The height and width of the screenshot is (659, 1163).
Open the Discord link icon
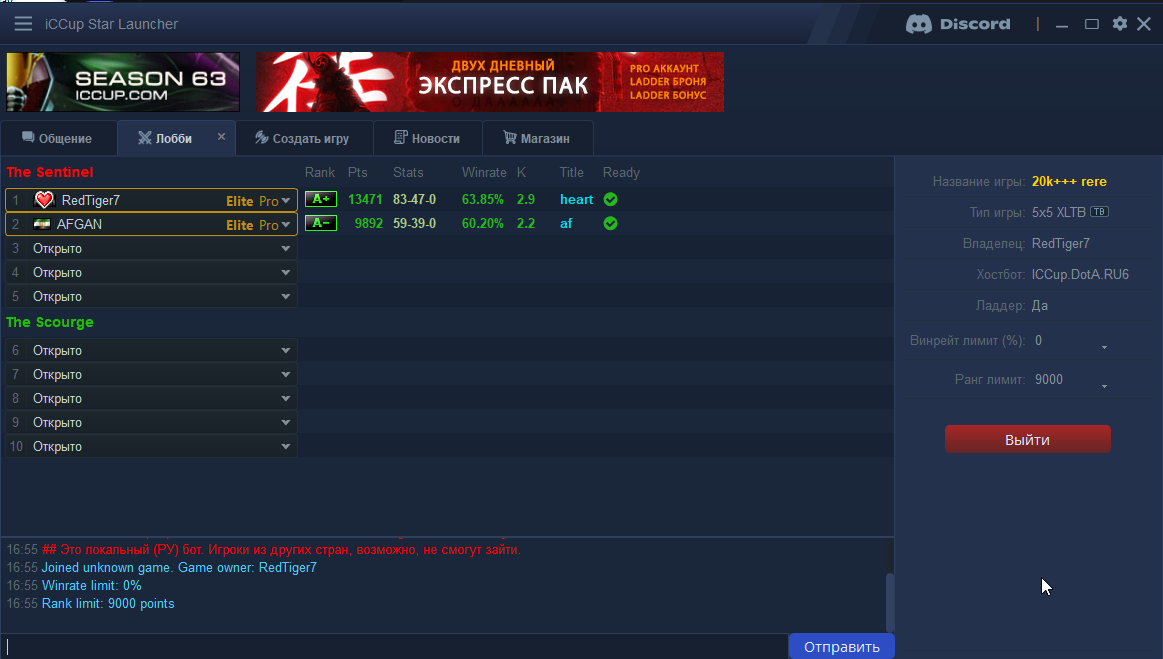(958, 24)
